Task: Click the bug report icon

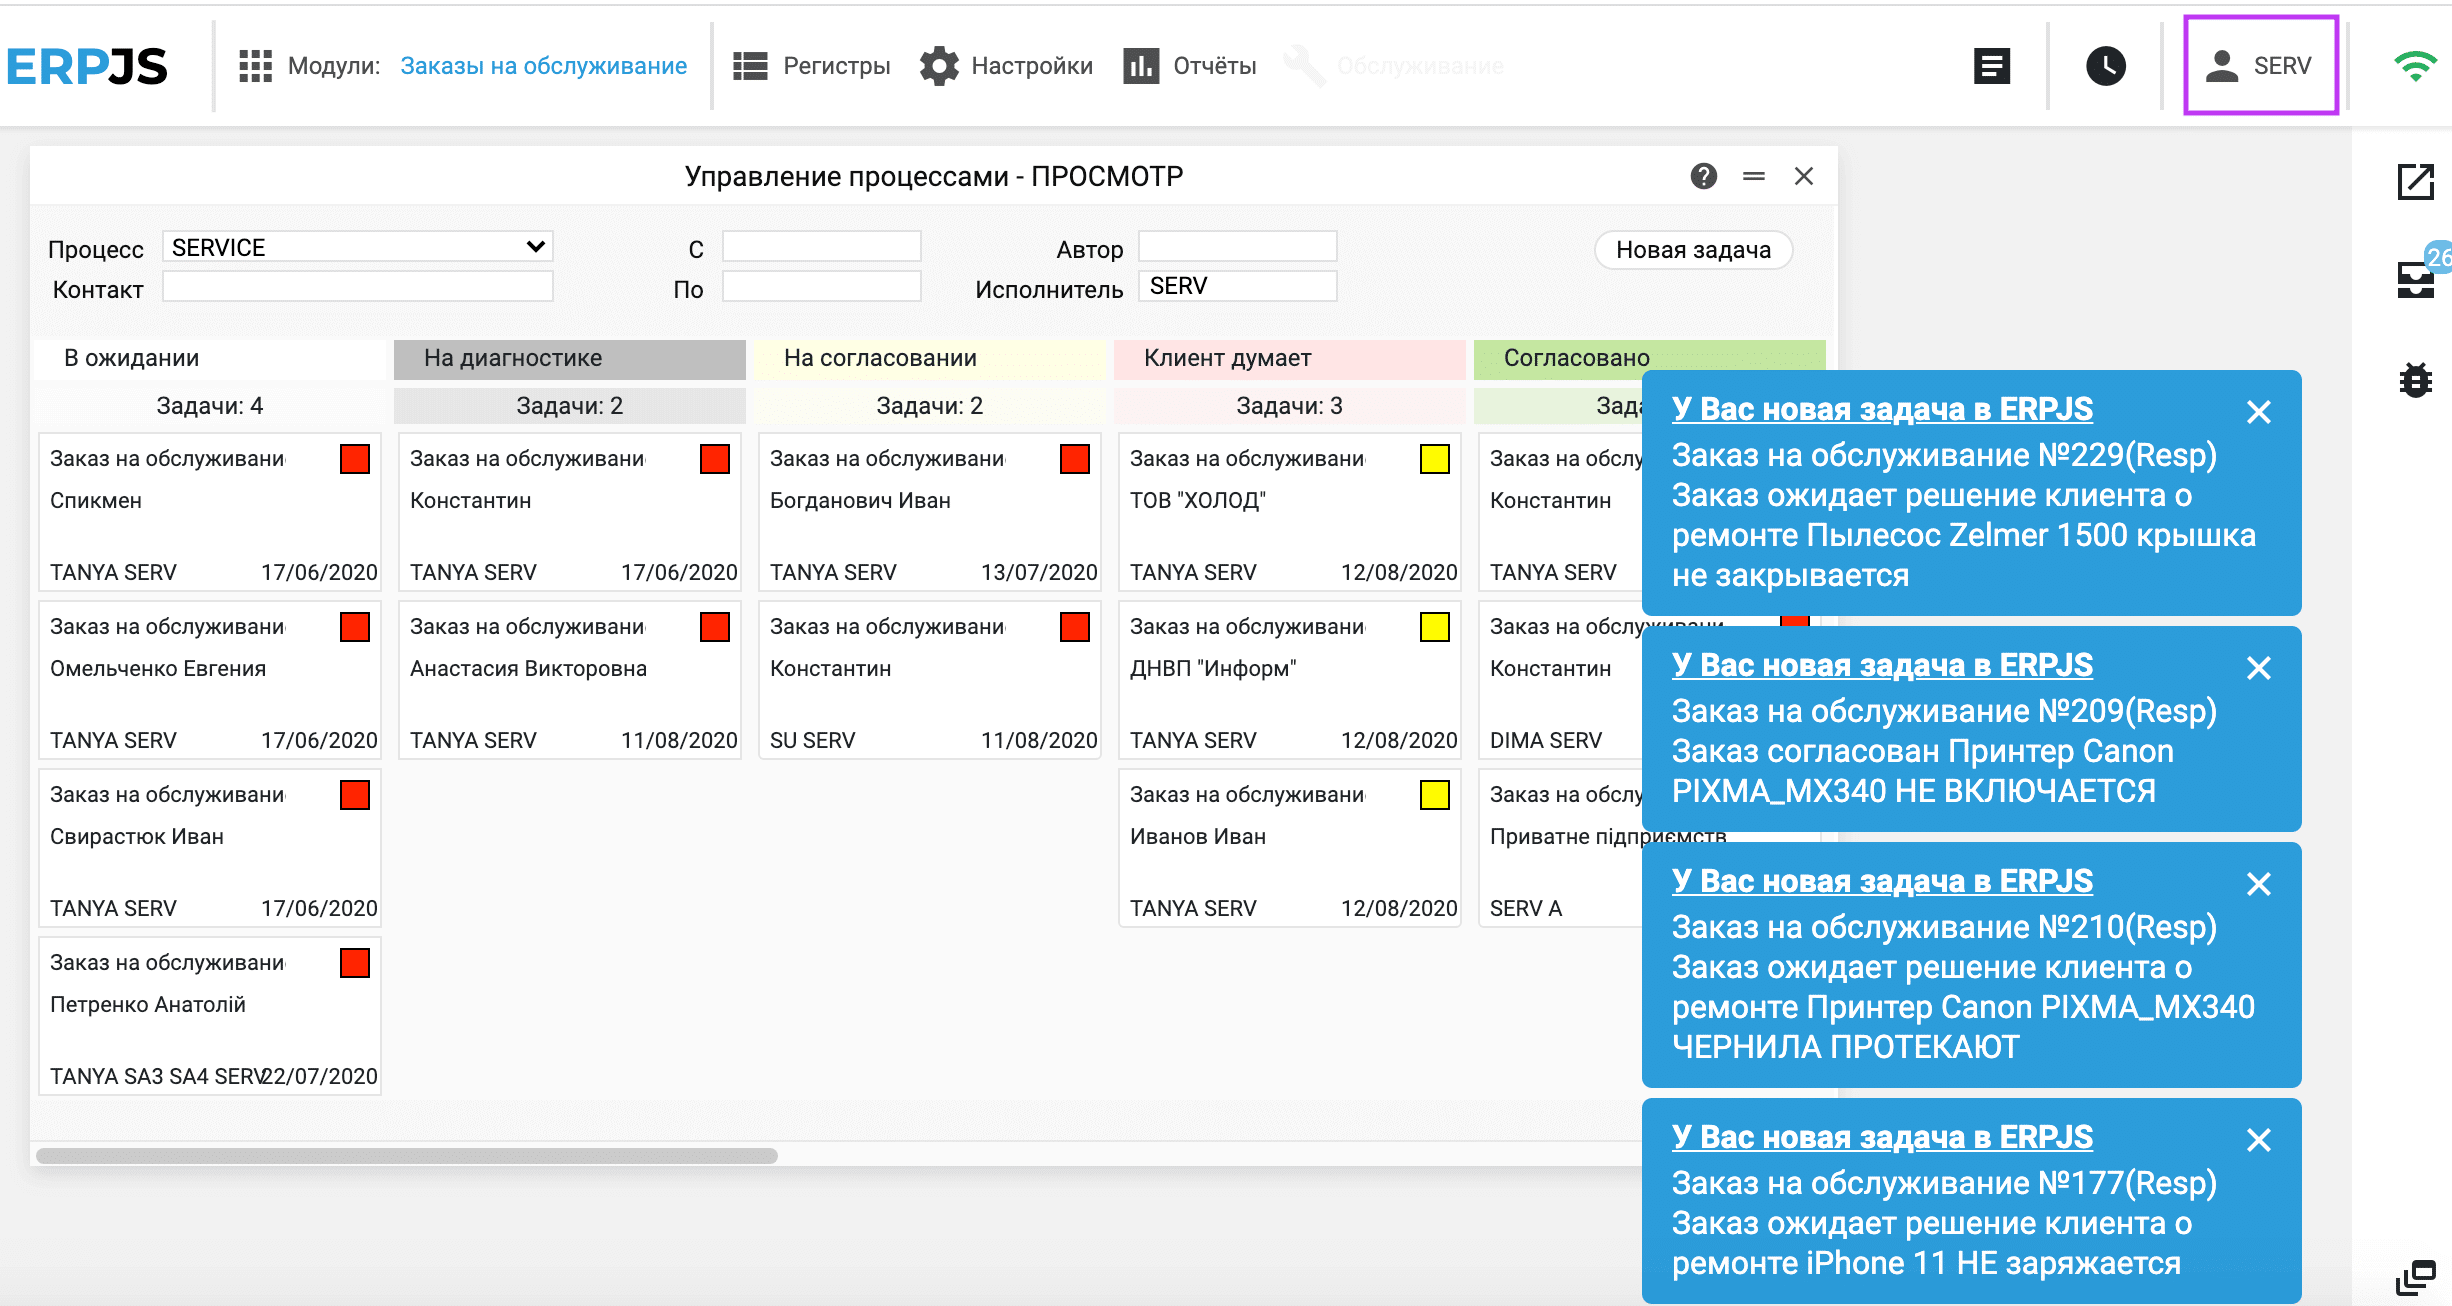Action: 2415,380
